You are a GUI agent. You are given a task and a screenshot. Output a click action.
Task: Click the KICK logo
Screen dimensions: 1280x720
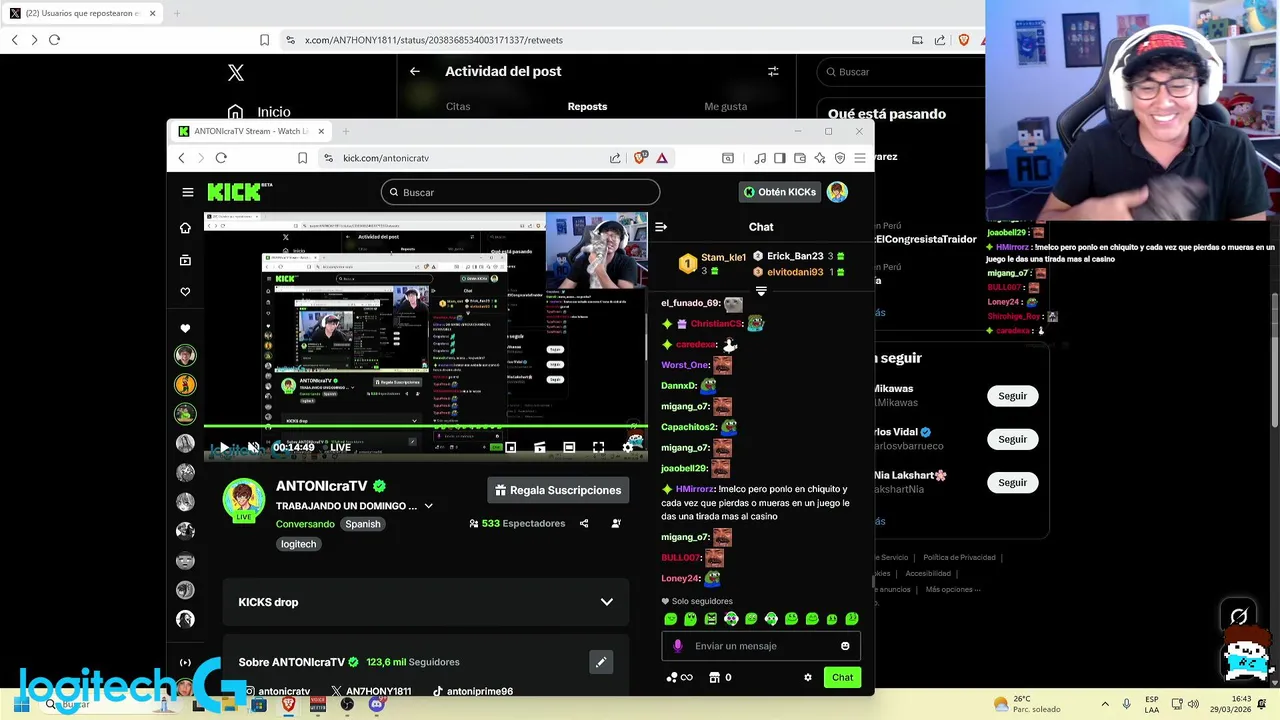239,192
